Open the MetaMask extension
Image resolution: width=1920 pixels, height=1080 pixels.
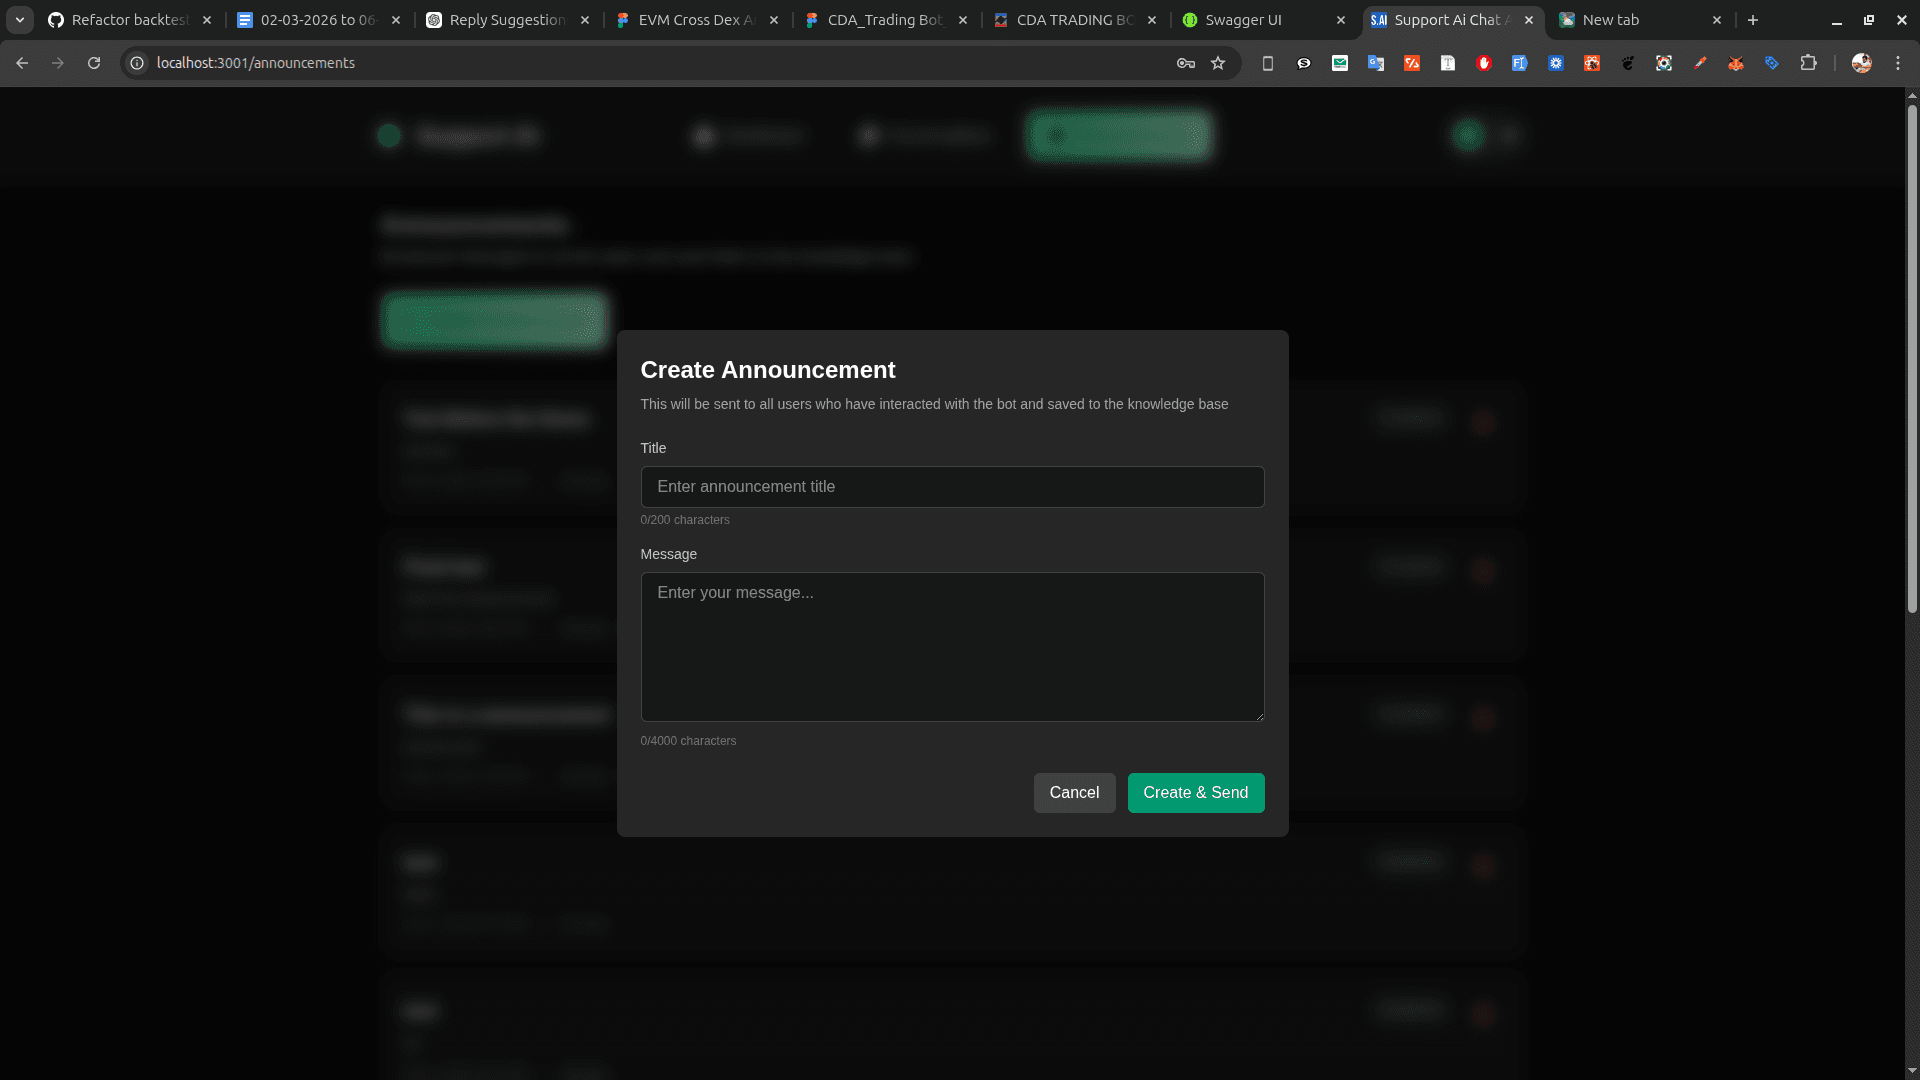[x=1736, y=63]
